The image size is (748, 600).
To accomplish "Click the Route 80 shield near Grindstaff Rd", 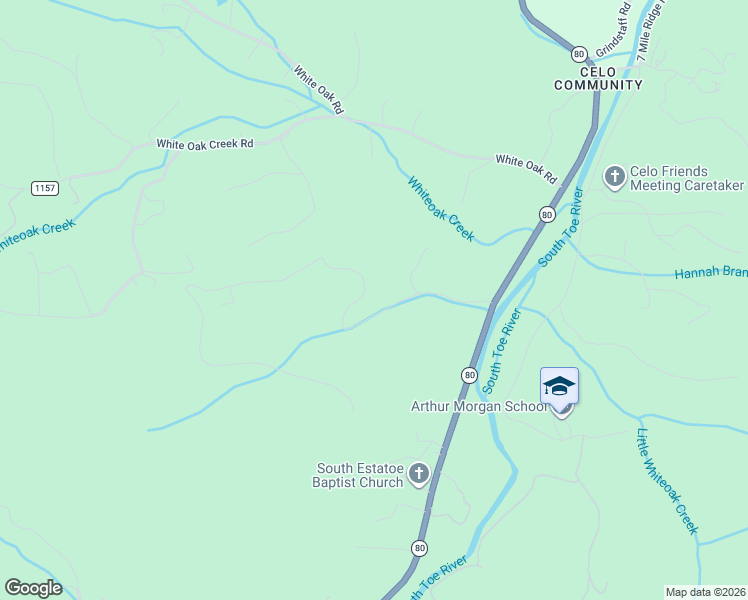I will click(579, 54).
